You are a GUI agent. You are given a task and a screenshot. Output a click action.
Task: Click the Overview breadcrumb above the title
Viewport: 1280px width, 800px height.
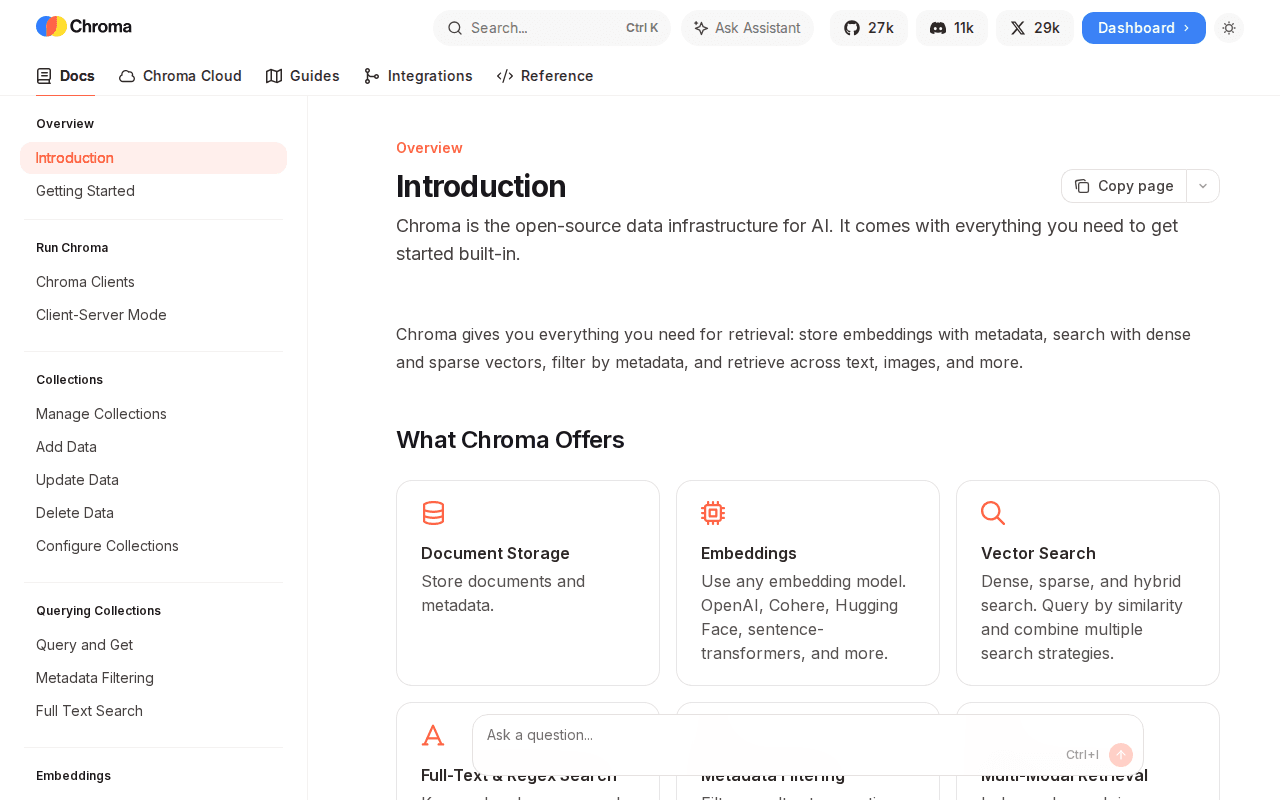tap(429, 148)
